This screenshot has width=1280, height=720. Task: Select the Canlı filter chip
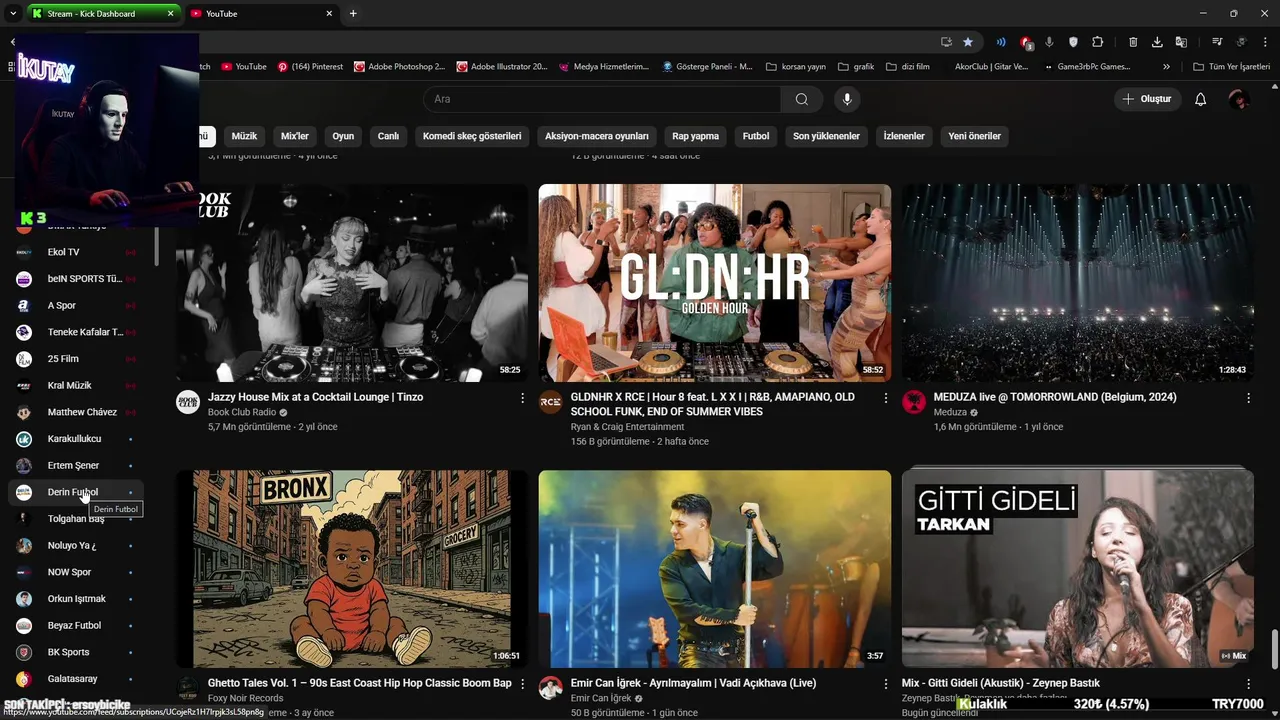tap(388, 136)
